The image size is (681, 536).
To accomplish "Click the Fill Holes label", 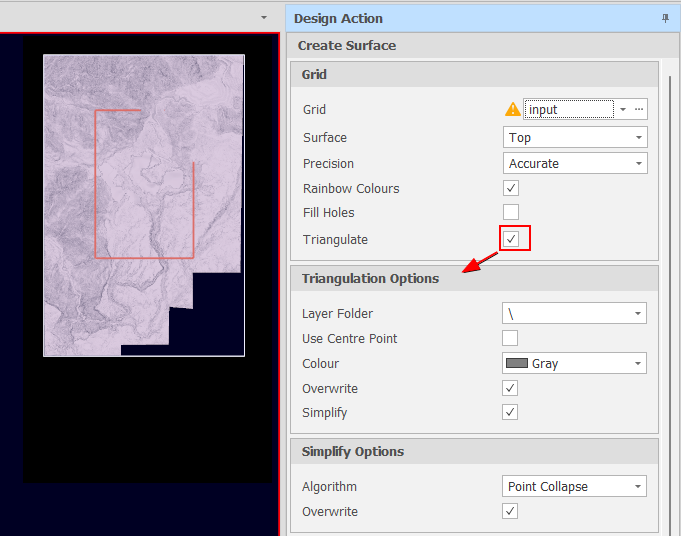I will (328, 212).
